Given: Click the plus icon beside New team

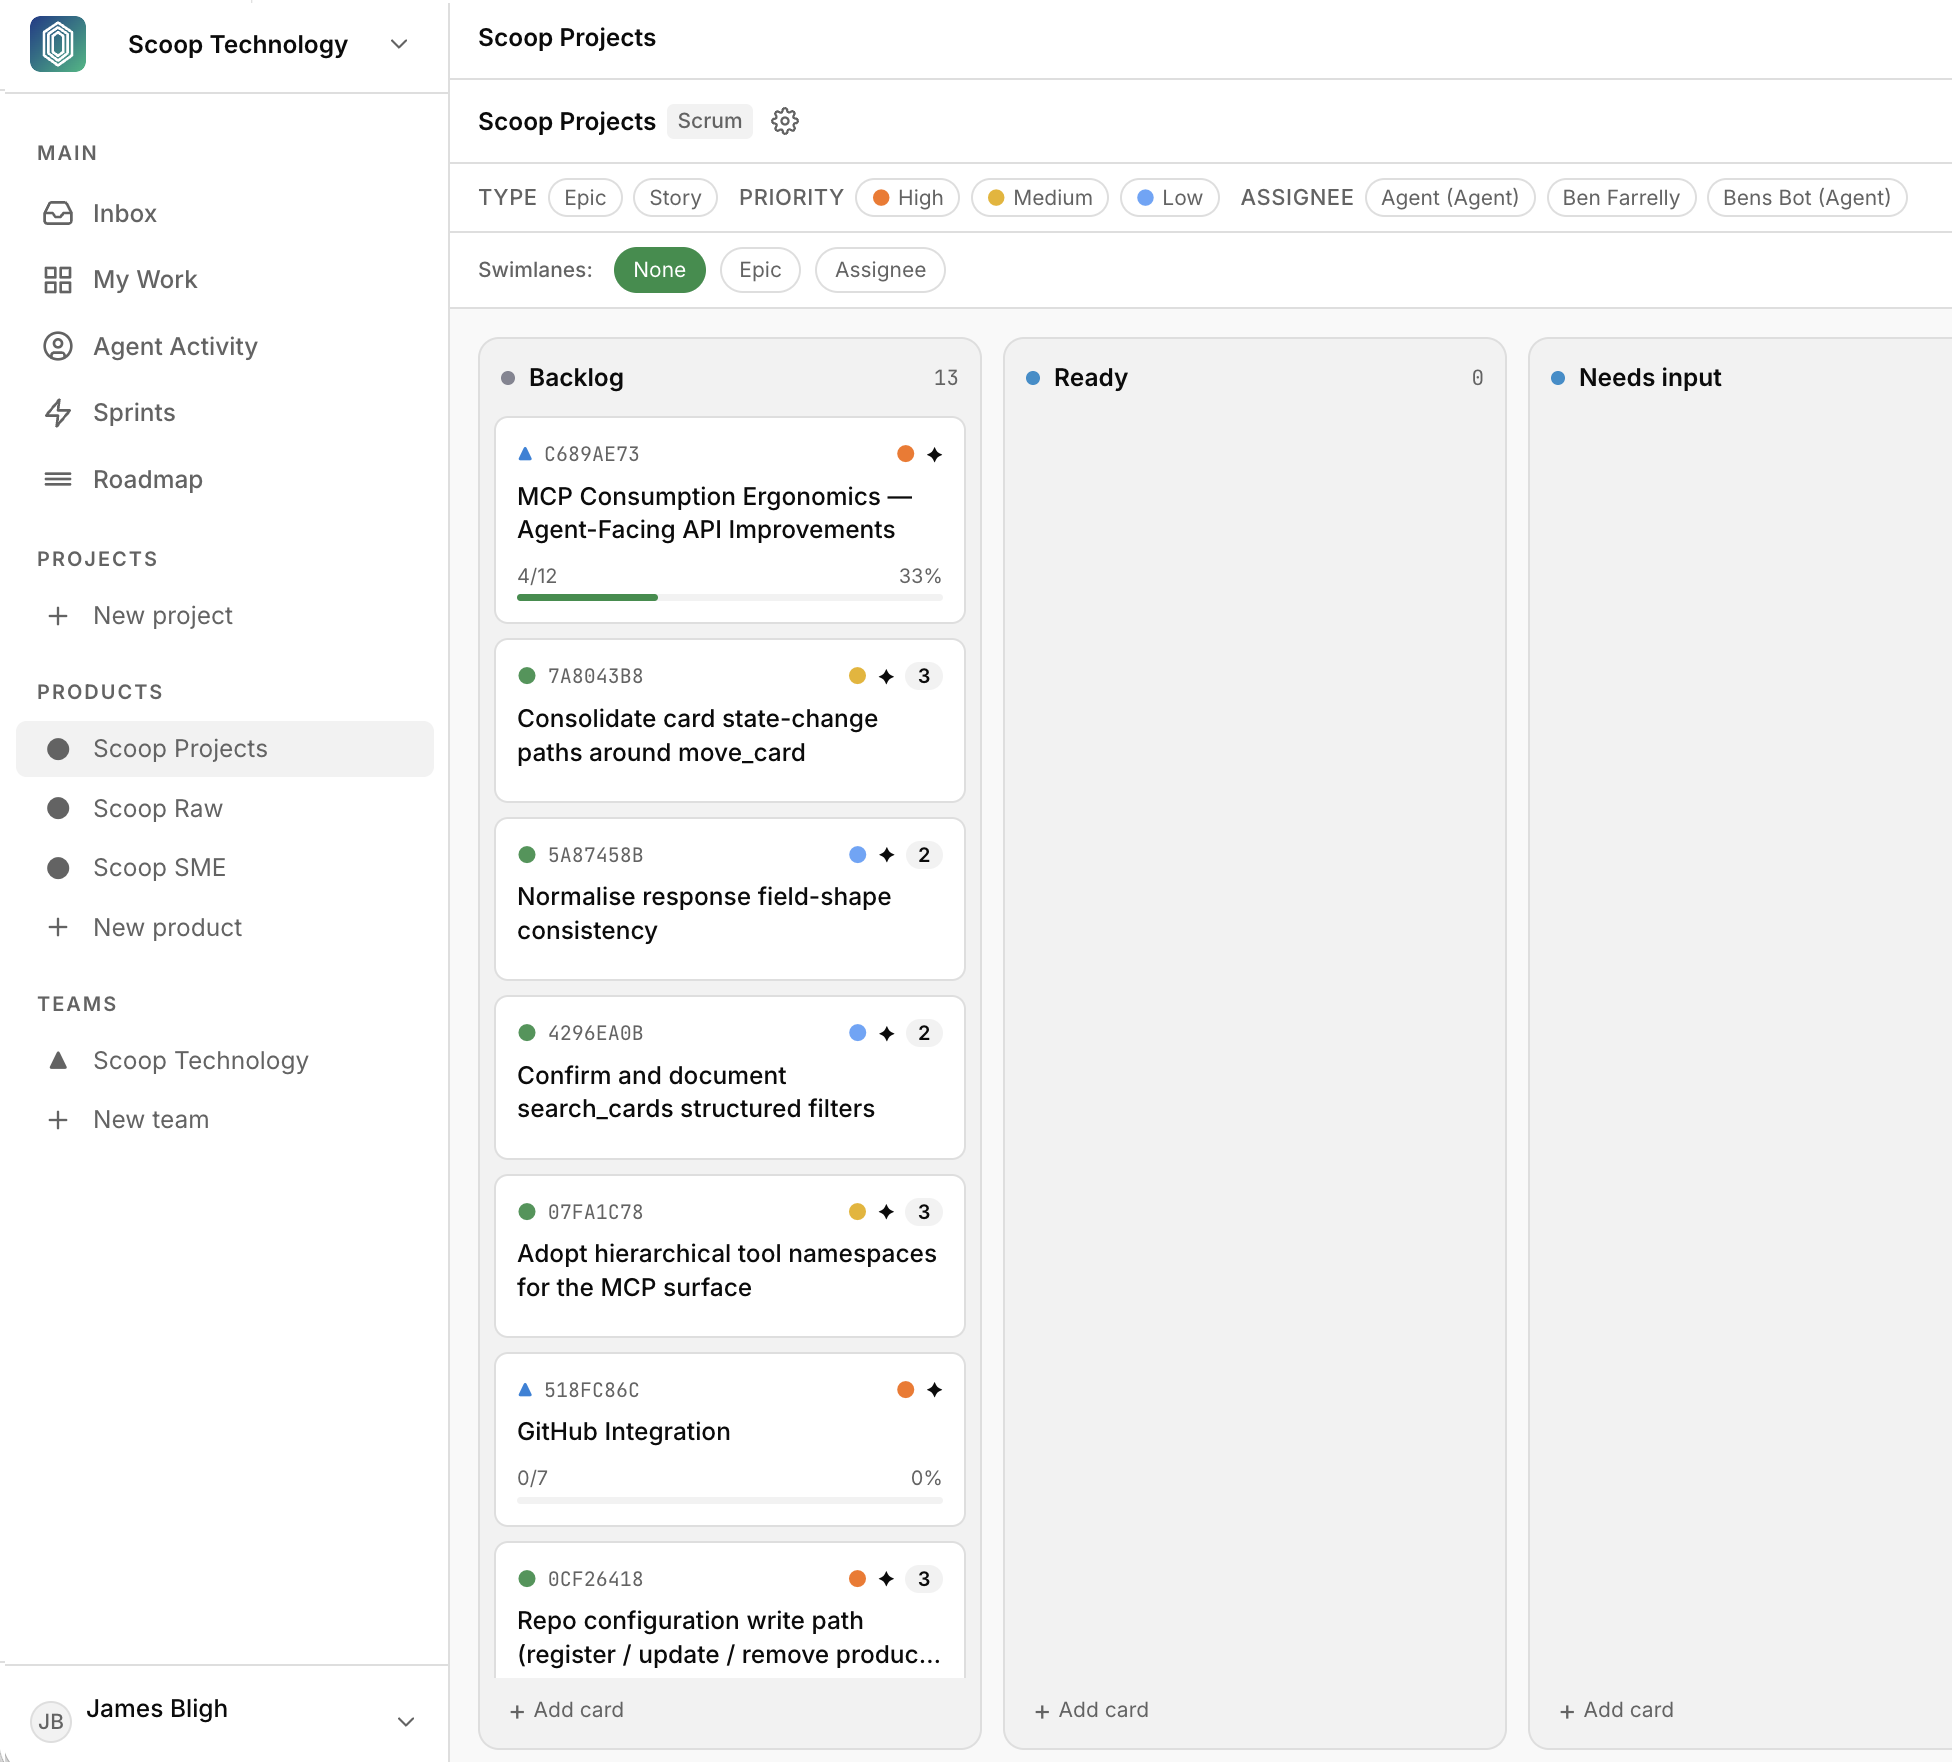Looking at the screenshot, I should (58, 1120).
